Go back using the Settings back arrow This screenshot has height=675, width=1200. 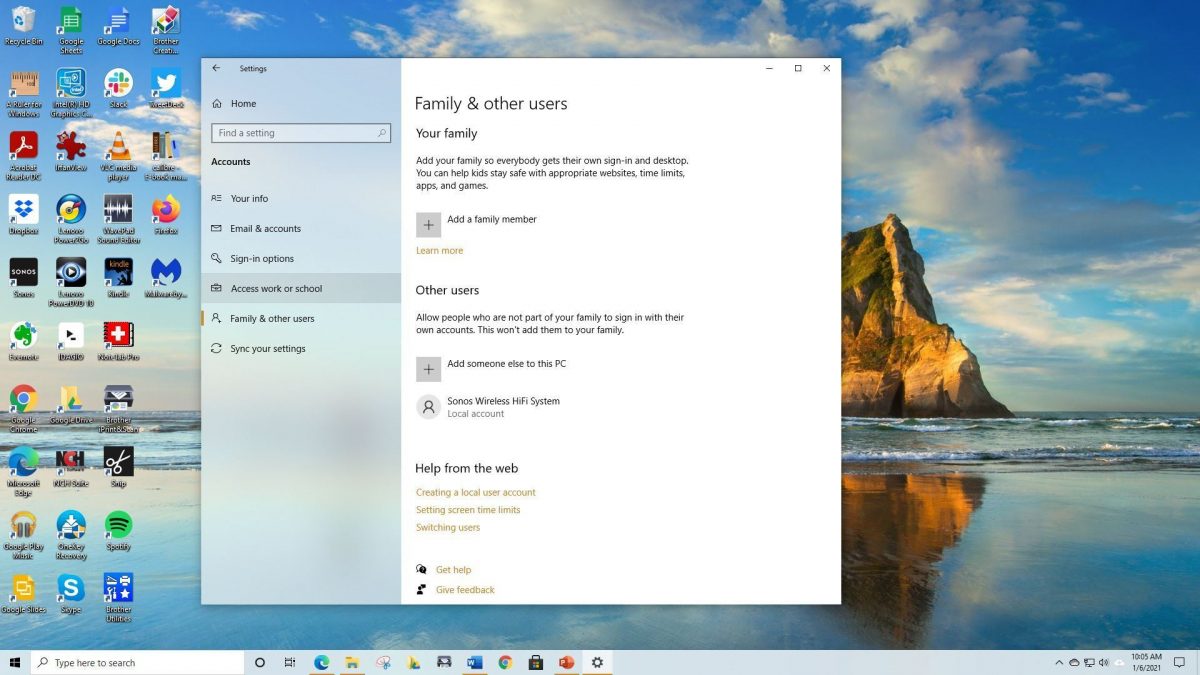coord(216,69)
